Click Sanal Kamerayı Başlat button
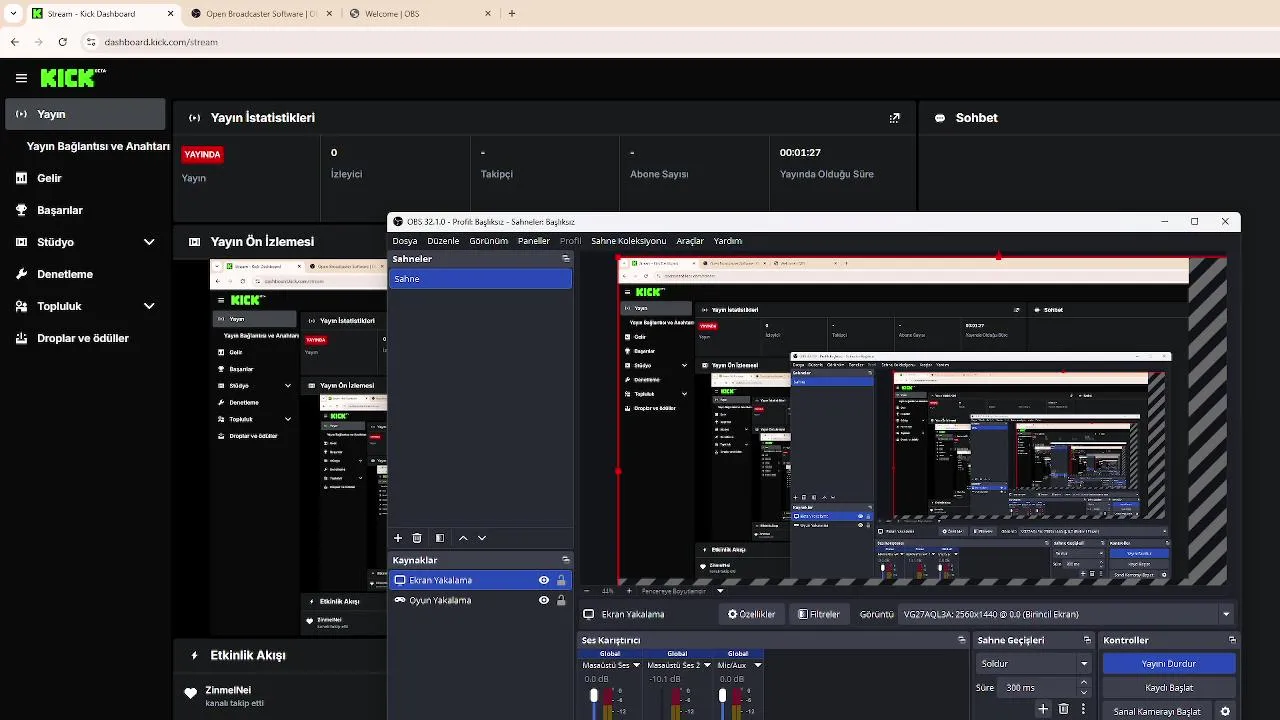This screenshot has width=1280, height=720. (x=1157, y=712)
